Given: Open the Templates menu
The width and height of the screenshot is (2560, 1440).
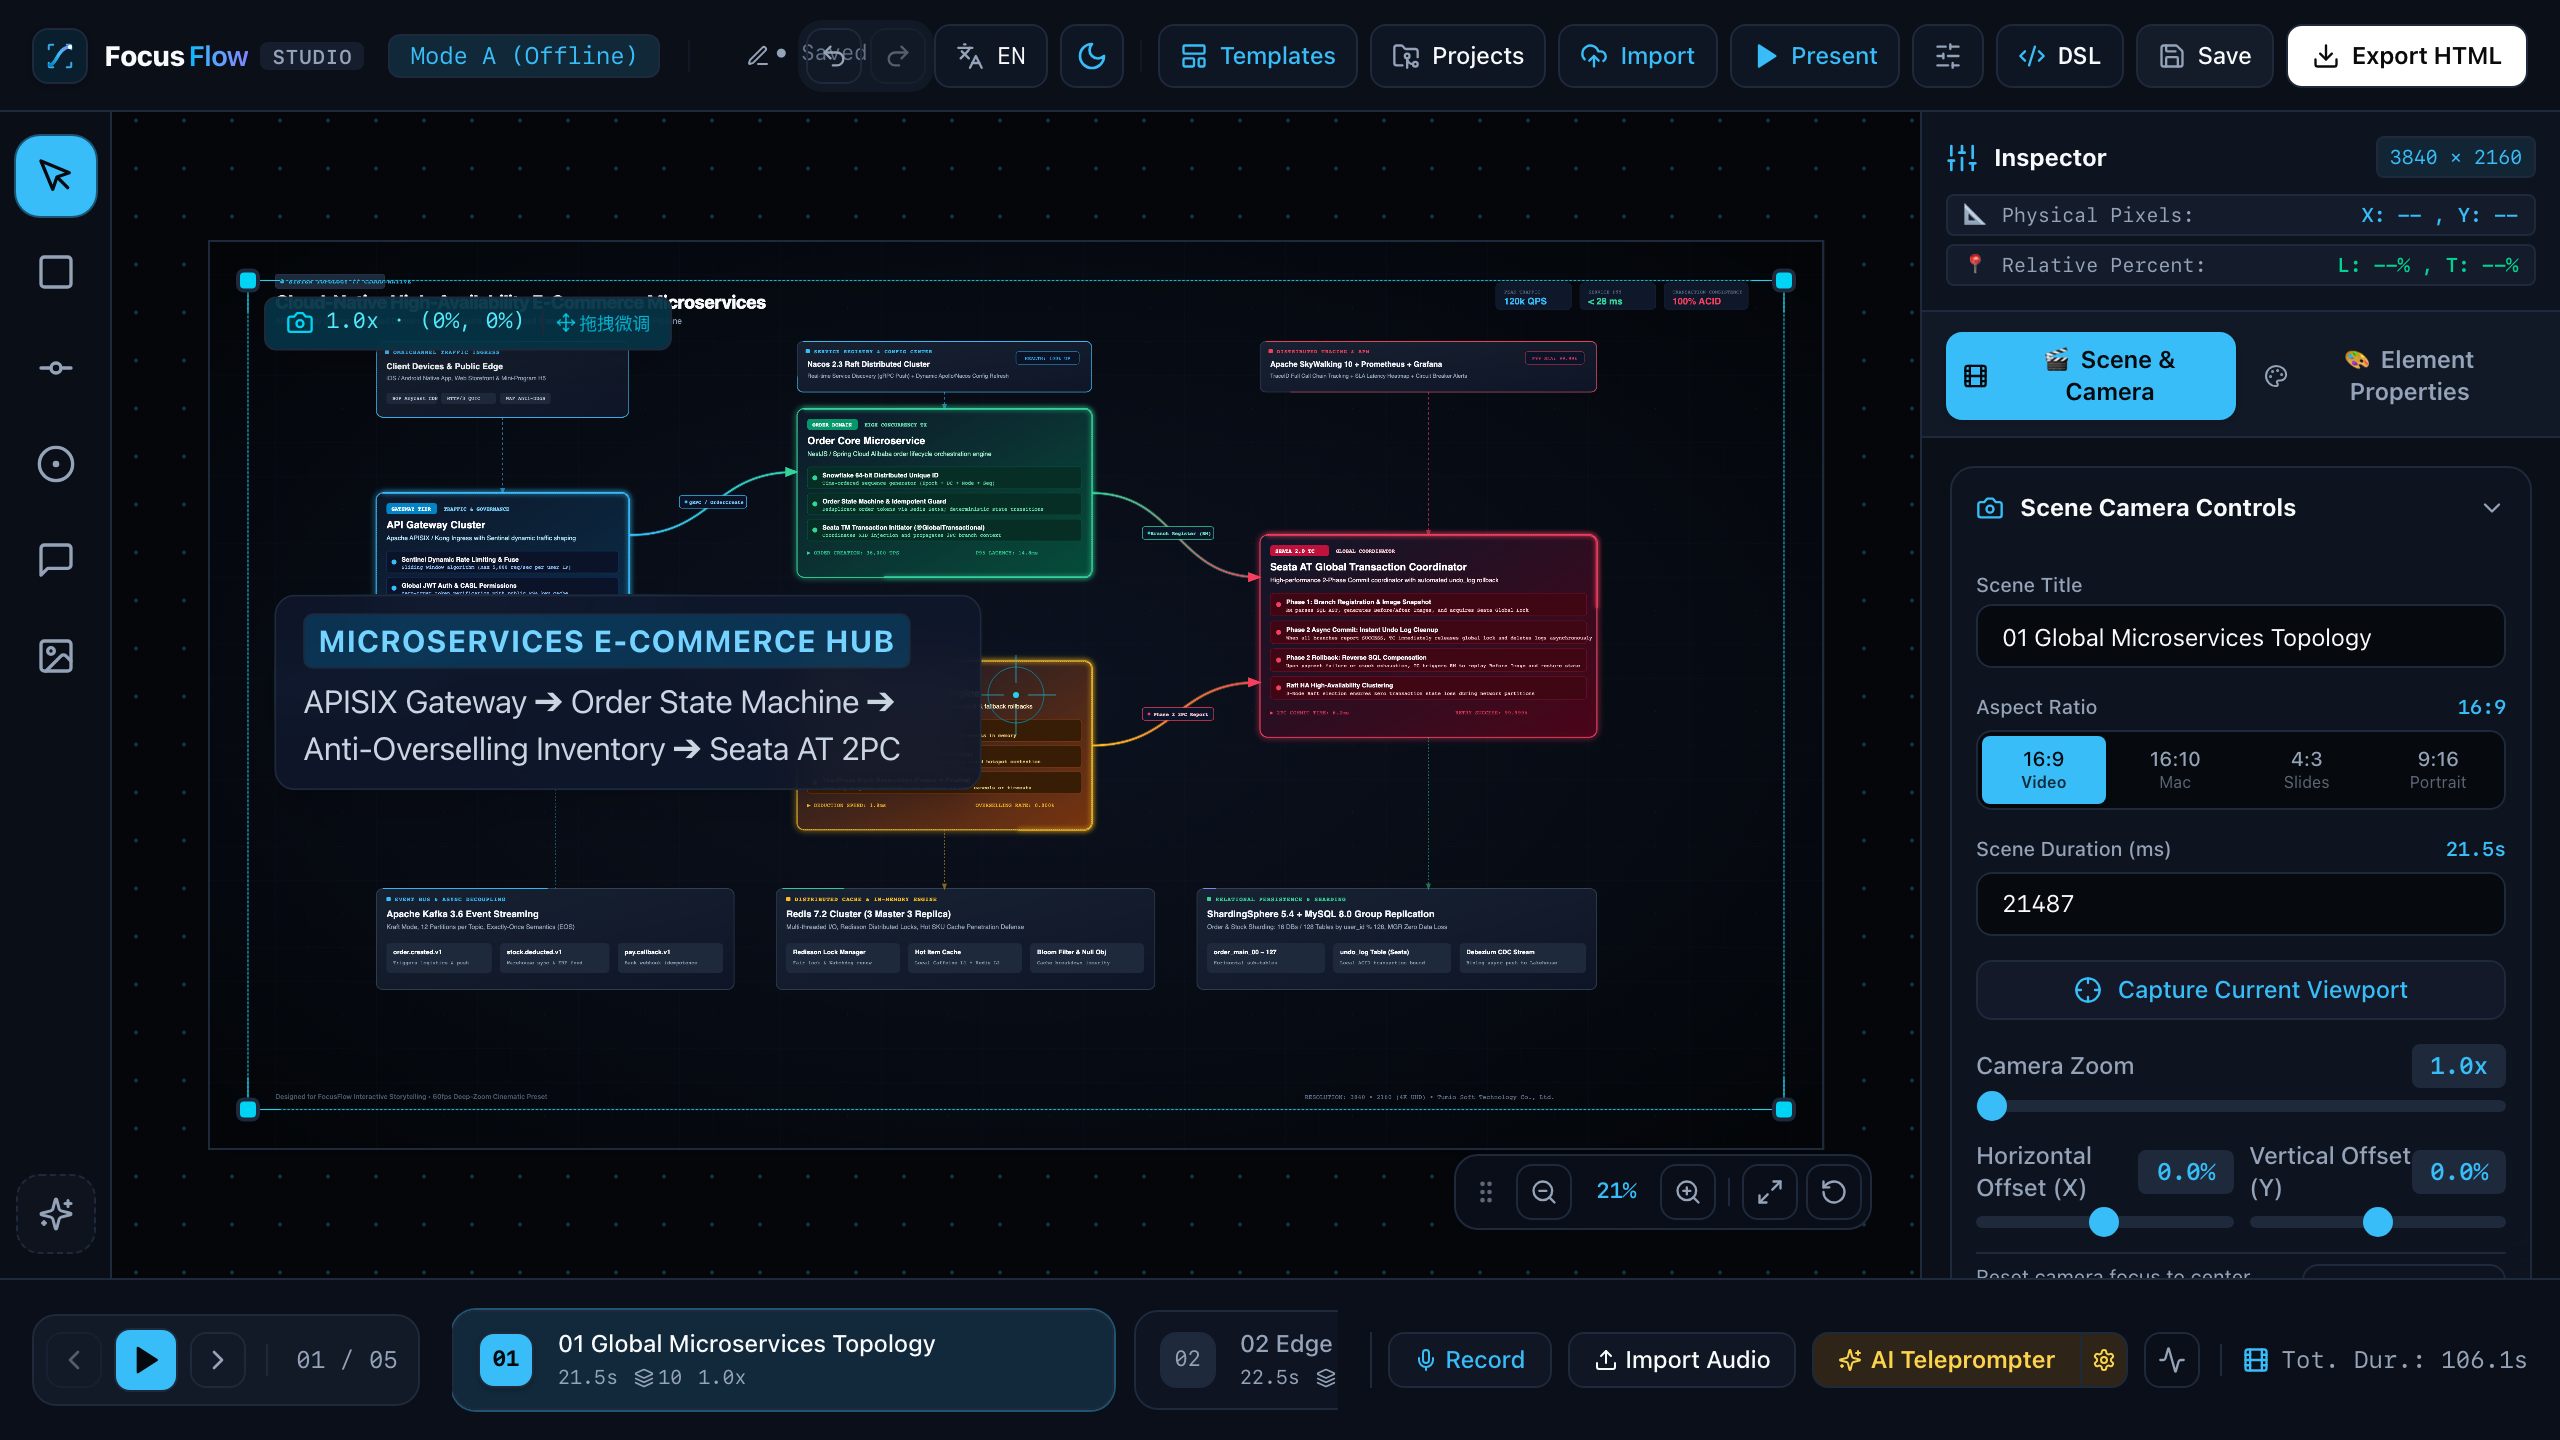Looking at the screenshot, I should pos(1258,56).
